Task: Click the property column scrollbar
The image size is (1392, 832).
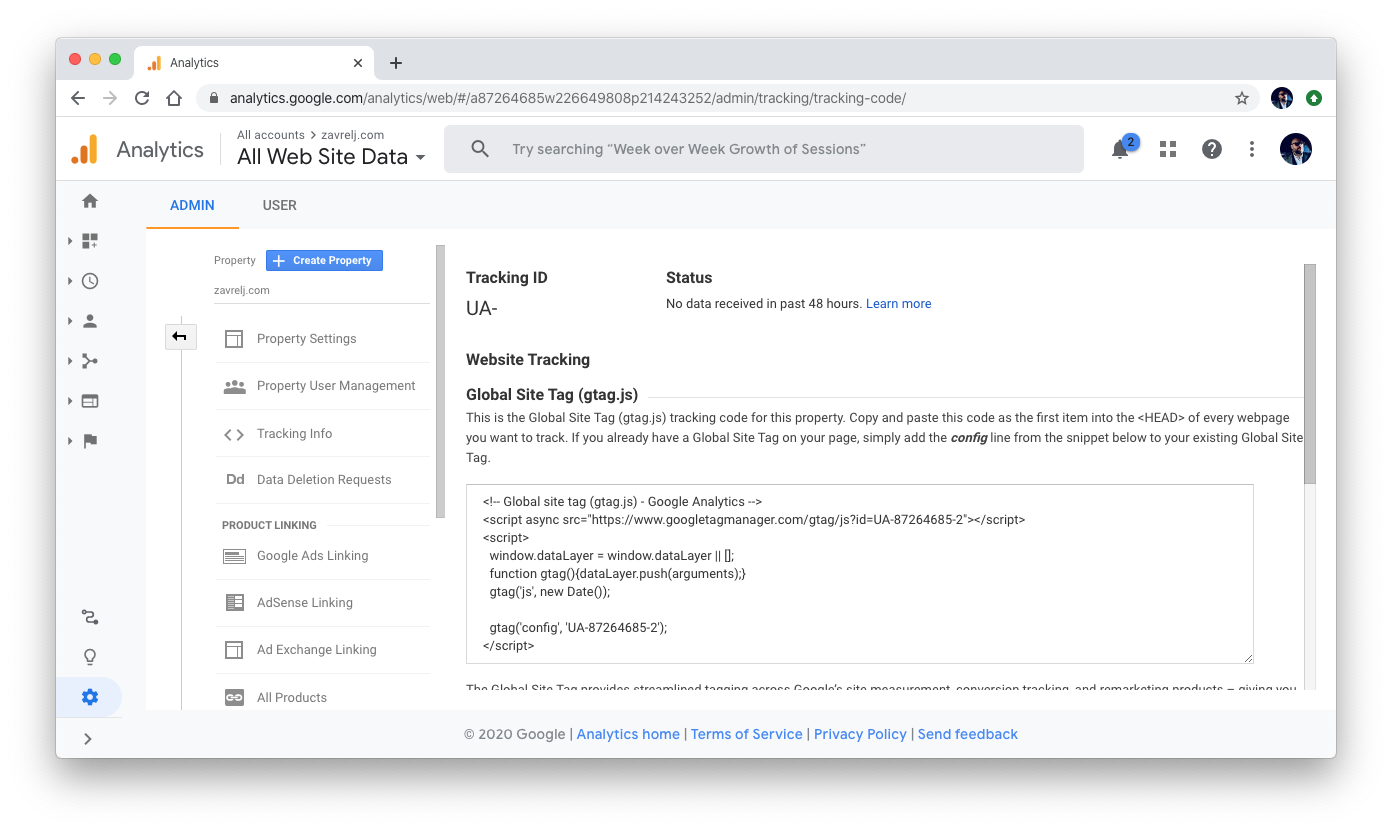Action: point(440,381)
